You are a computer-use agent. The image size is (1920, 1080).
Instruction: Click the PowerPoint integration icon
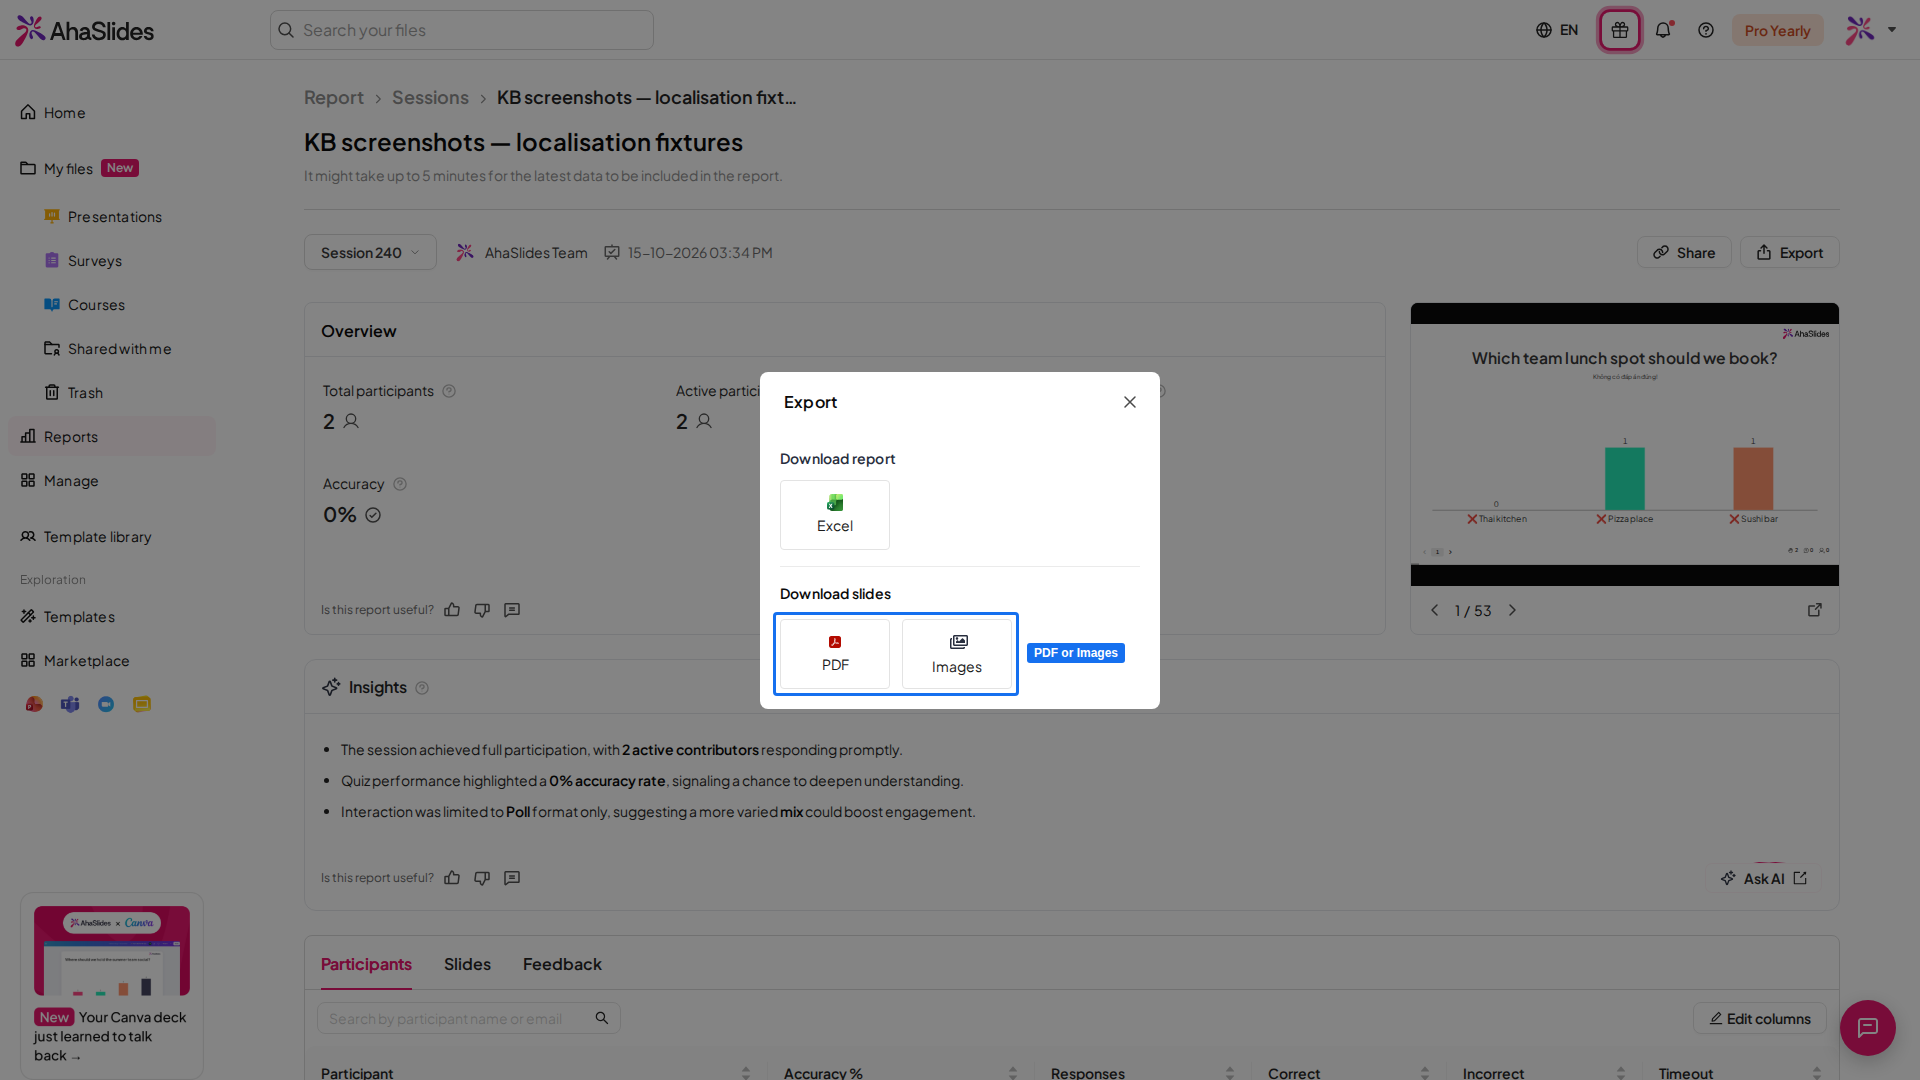(34, 704)
